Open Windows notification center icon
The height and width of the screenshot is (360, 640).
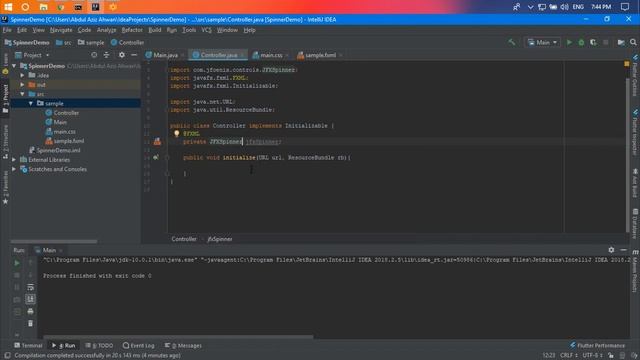(625, 7)
